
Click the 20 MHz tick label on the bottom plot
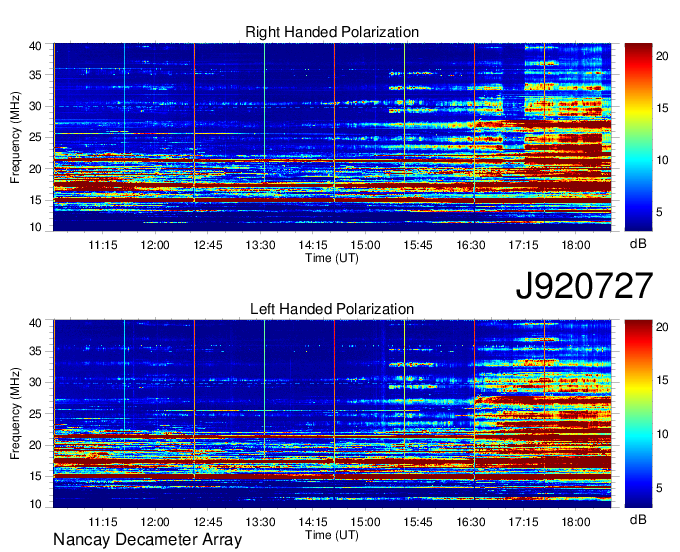35,445
